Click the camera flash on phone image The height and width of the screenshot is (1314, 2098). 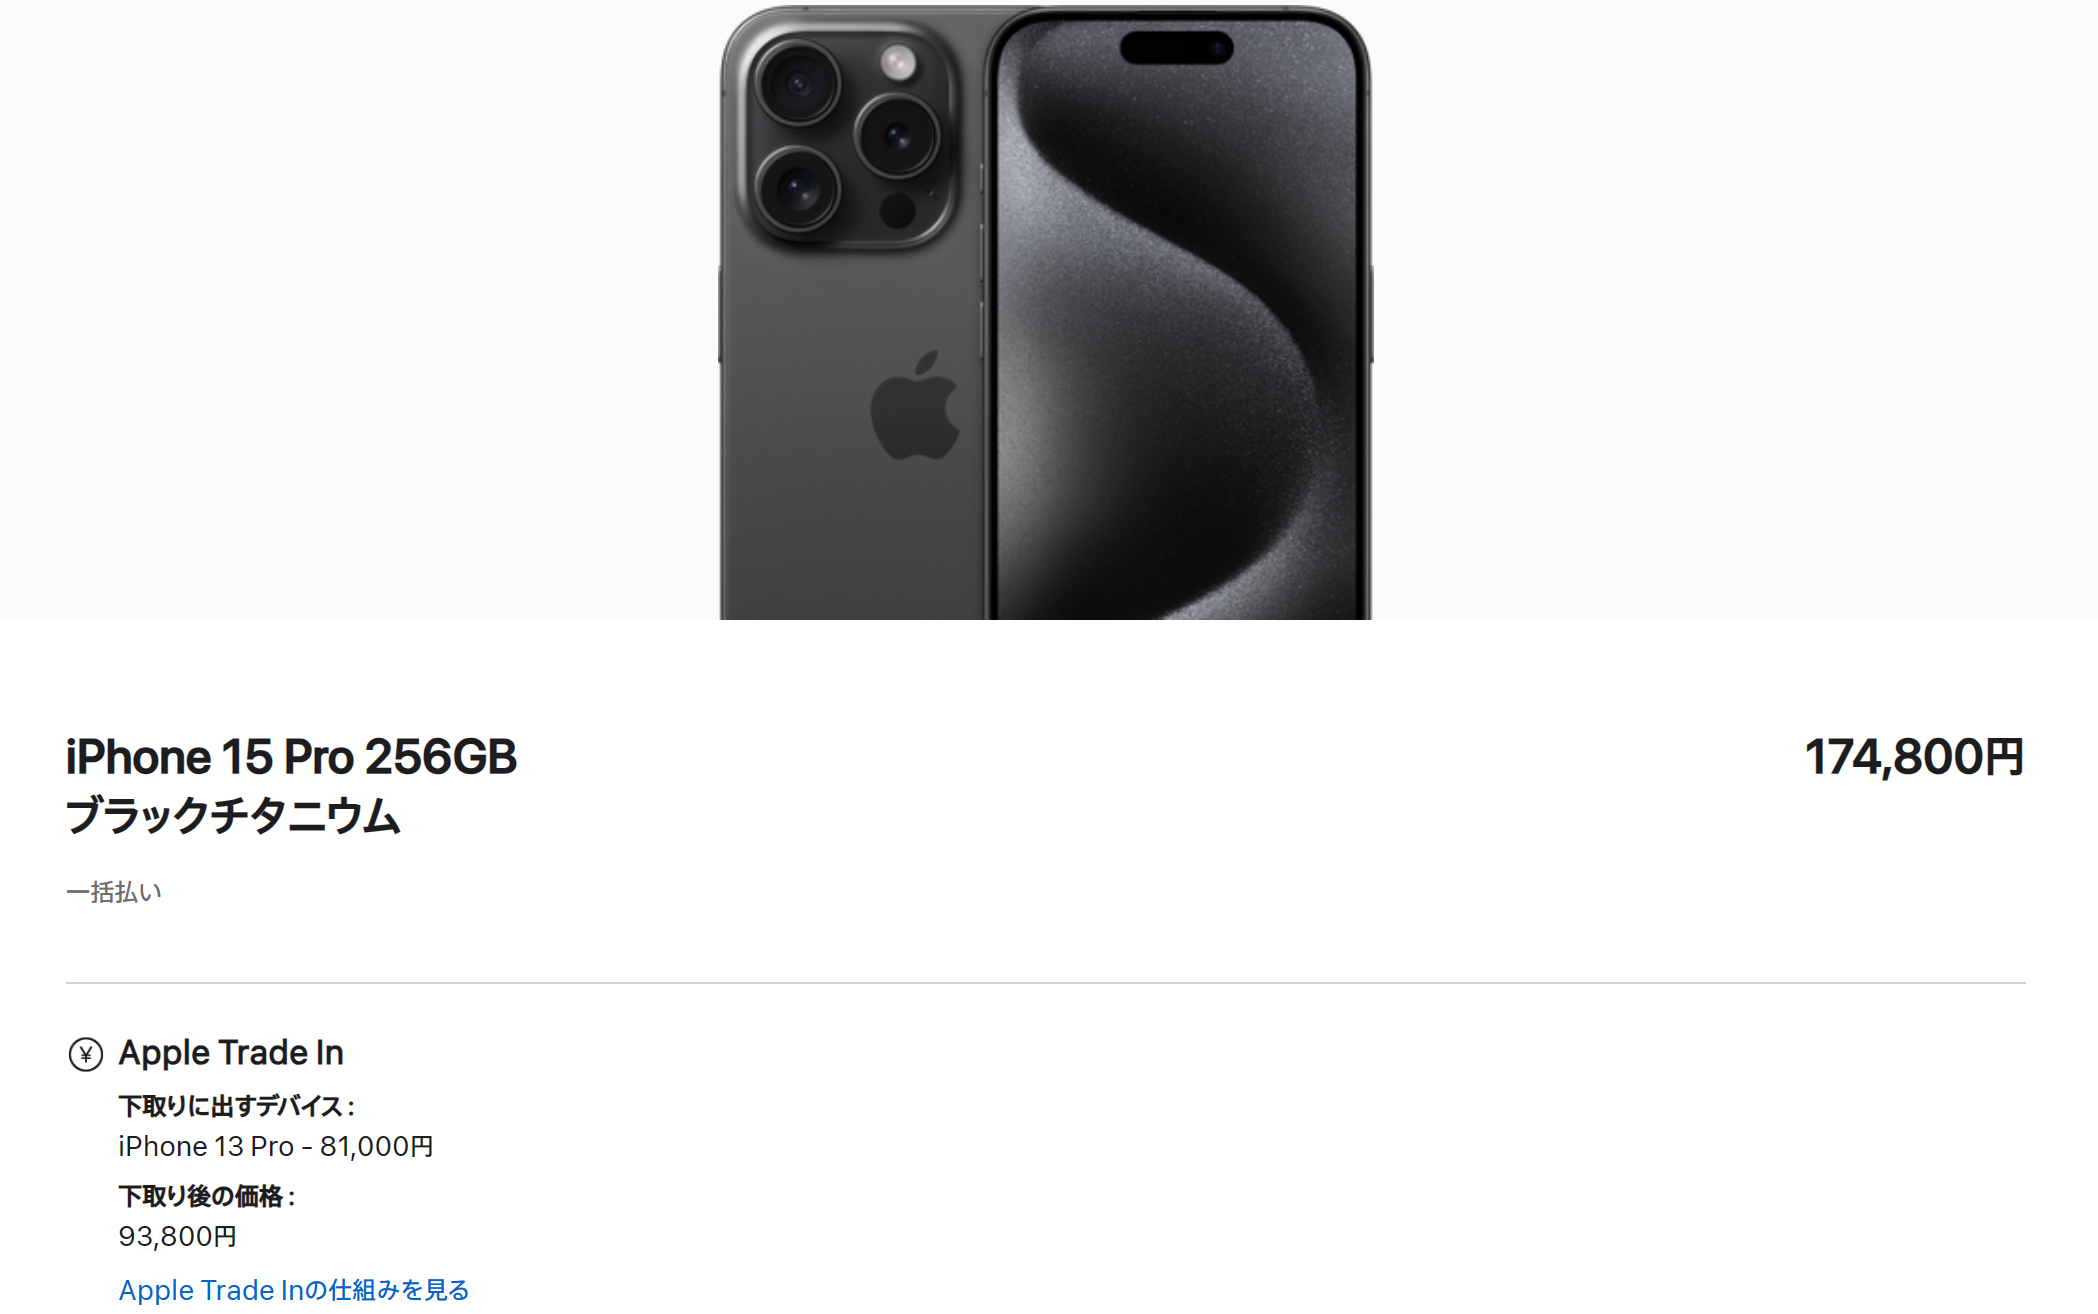[898, 63]
